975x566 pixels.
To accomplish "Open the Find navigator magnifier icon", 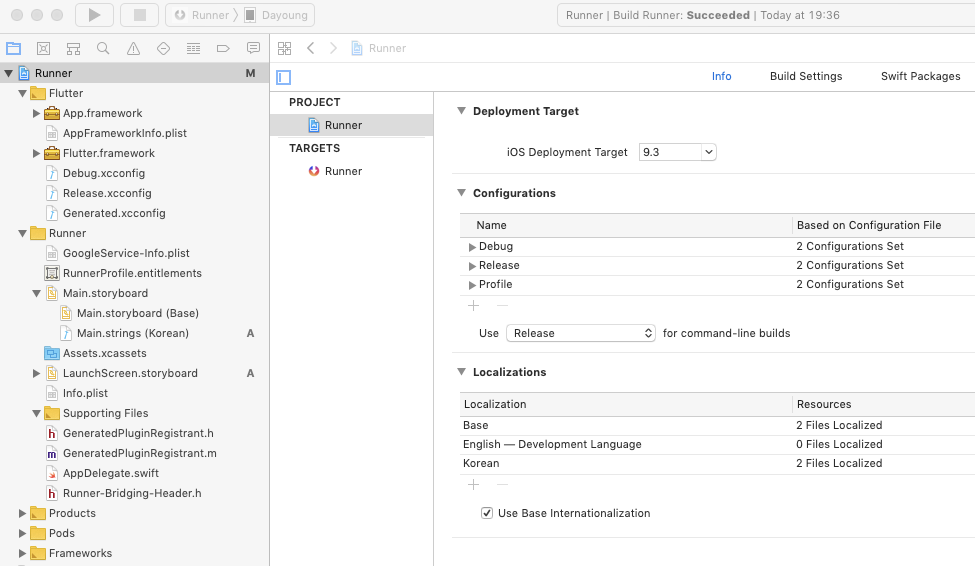I will [x=103, y=48].
